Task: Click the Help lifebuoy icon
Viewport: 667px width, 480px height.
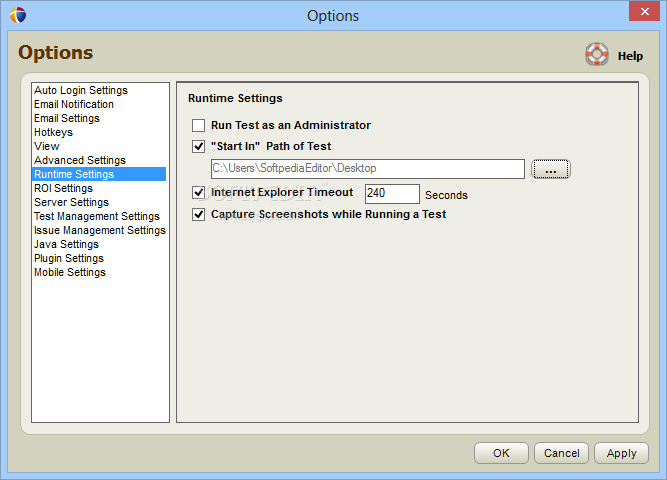Action: point(597,54)
